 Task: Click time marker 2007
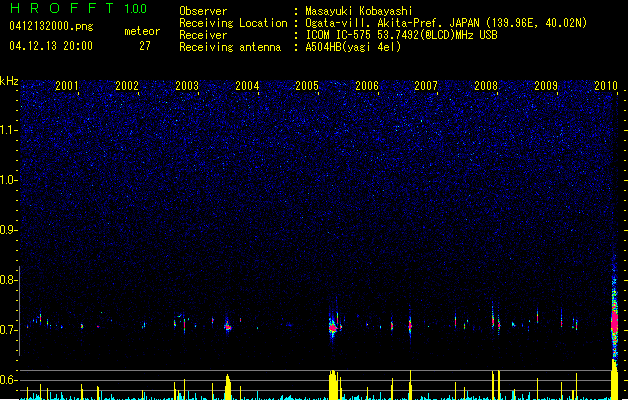(x=426, y=86)
